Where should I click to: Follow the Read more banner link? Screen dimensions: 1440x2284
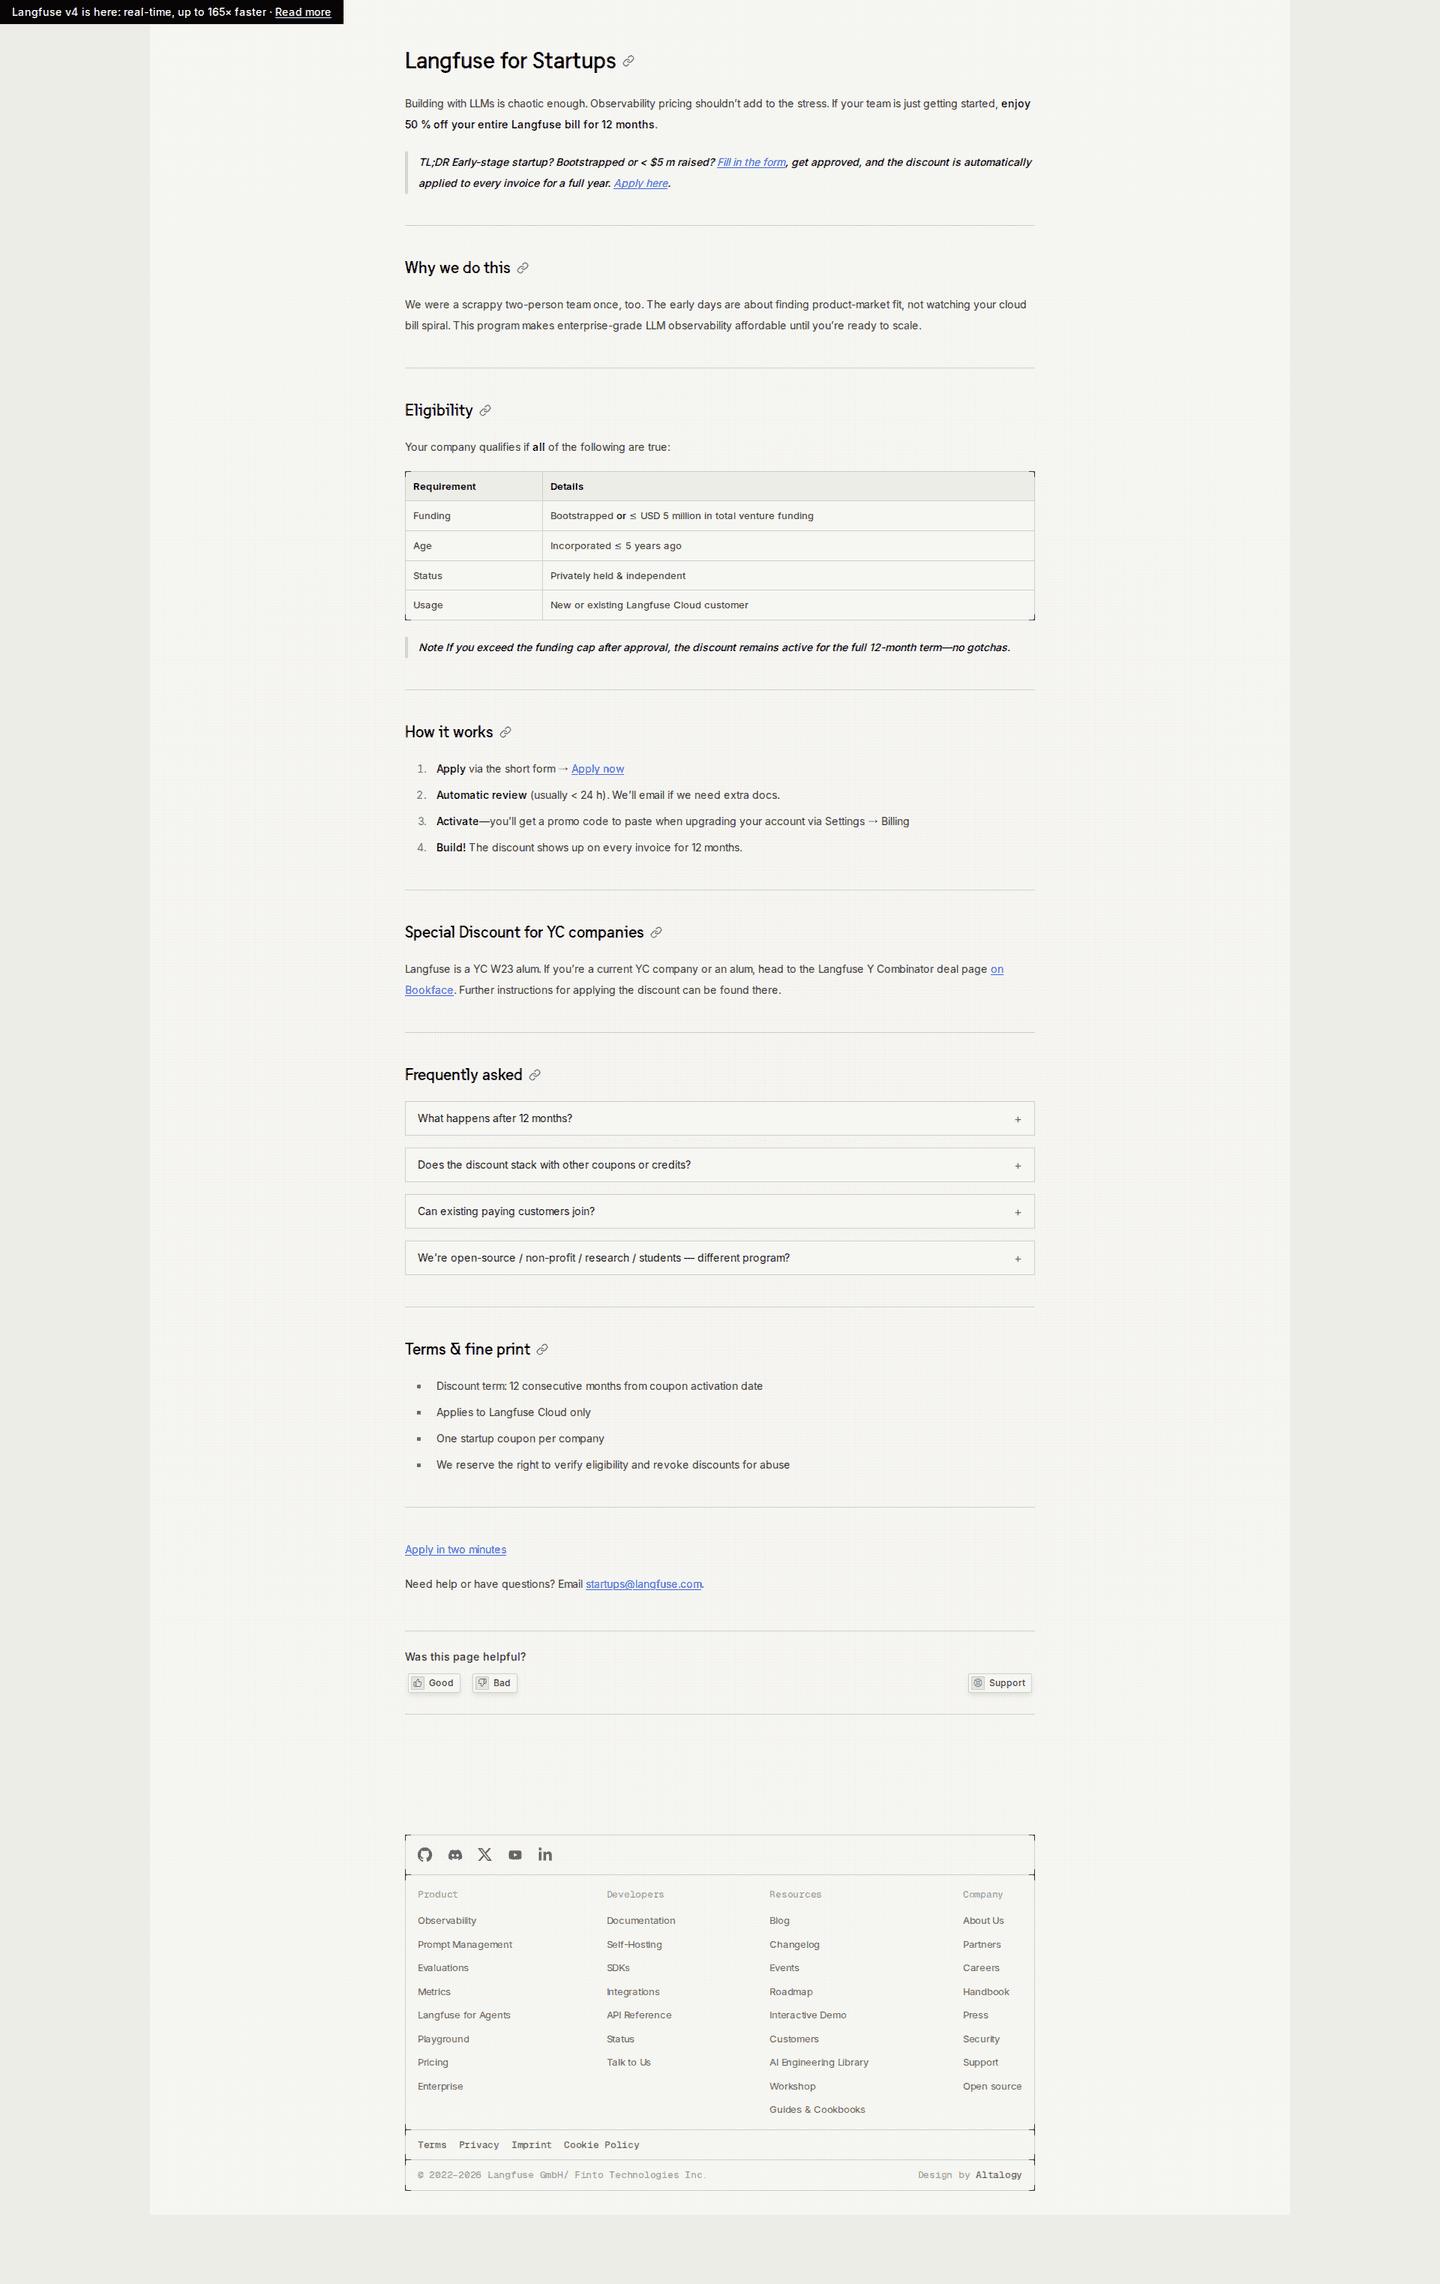[303, 12]
